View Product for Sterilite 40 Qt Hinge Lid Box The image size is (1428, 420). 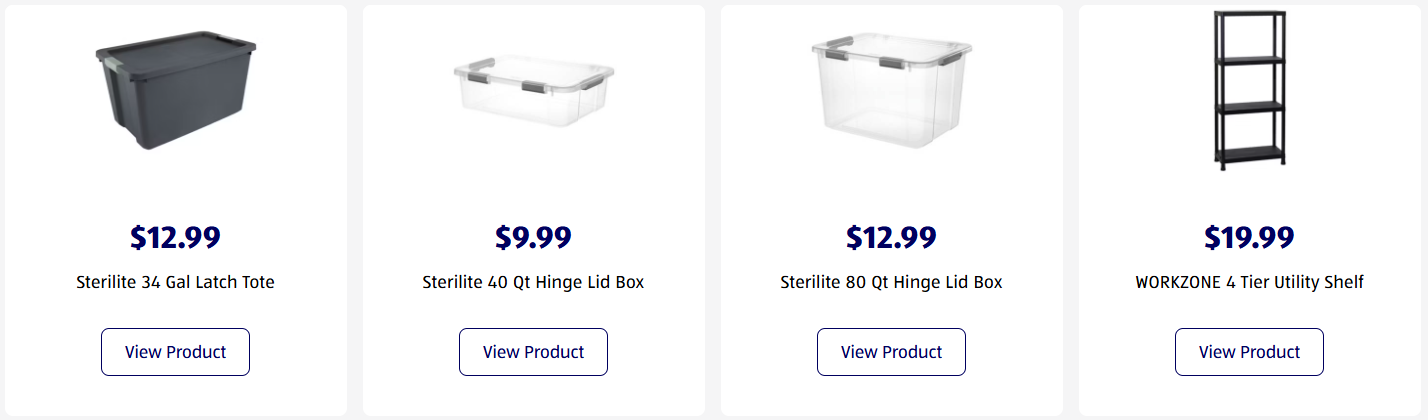[533, 352]
